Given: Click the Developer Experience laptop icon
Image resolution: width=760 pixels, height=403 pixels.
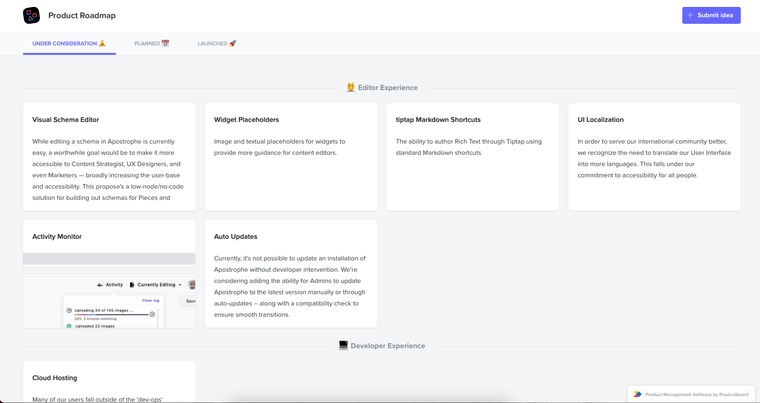Looking at the screenshot, I should 343,345.
